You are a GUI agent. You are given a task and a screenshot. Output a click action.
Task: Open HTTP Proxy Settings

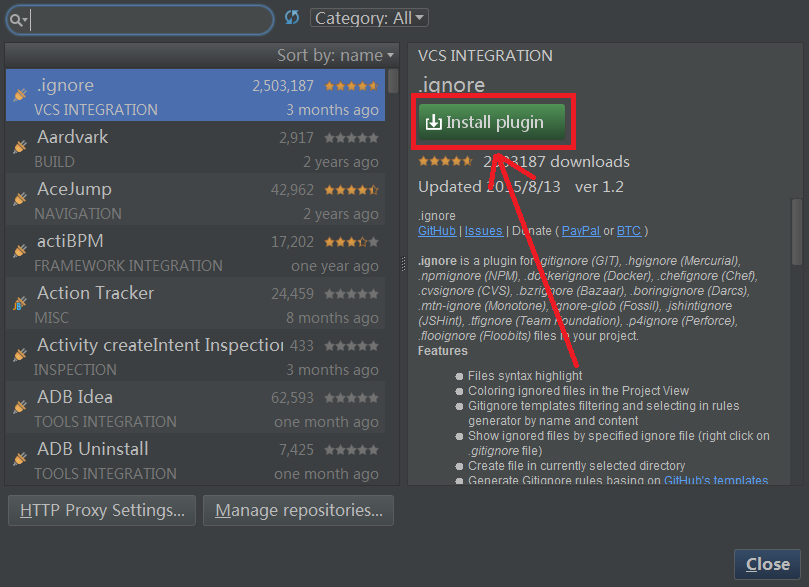point(100,510)
